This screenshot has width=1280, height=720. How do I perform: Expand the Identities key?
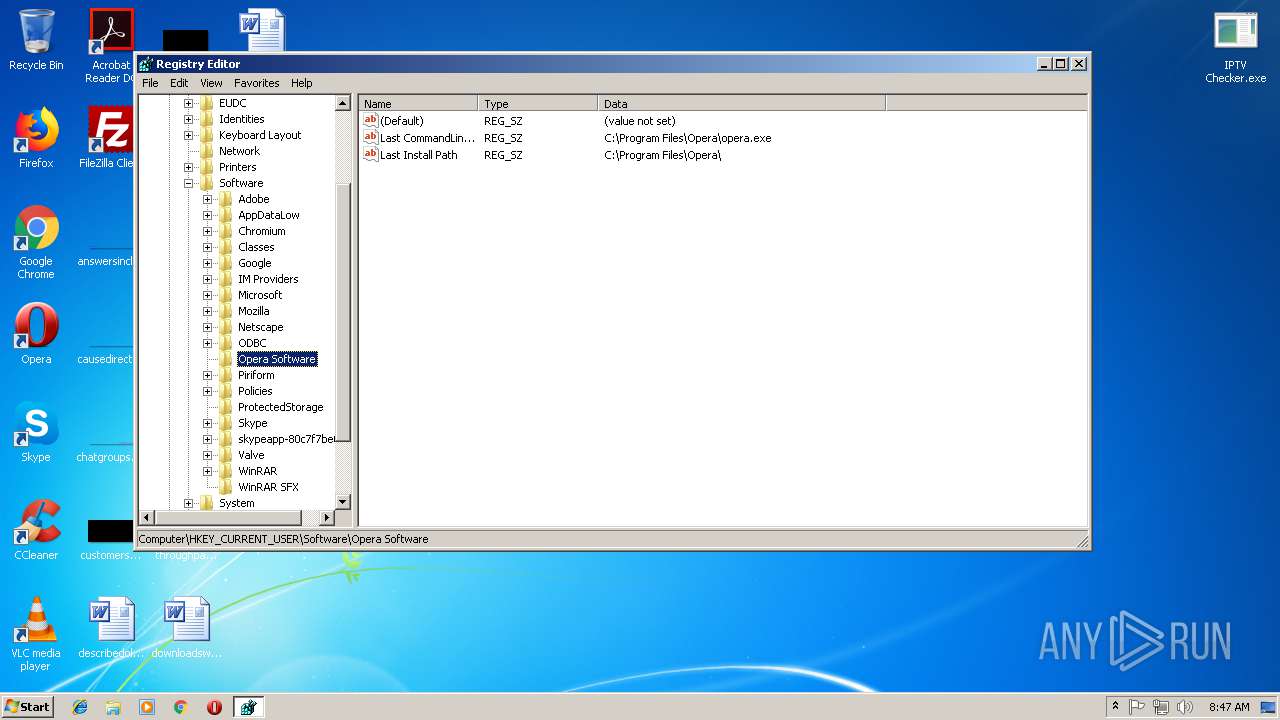[x=188, y=119]
